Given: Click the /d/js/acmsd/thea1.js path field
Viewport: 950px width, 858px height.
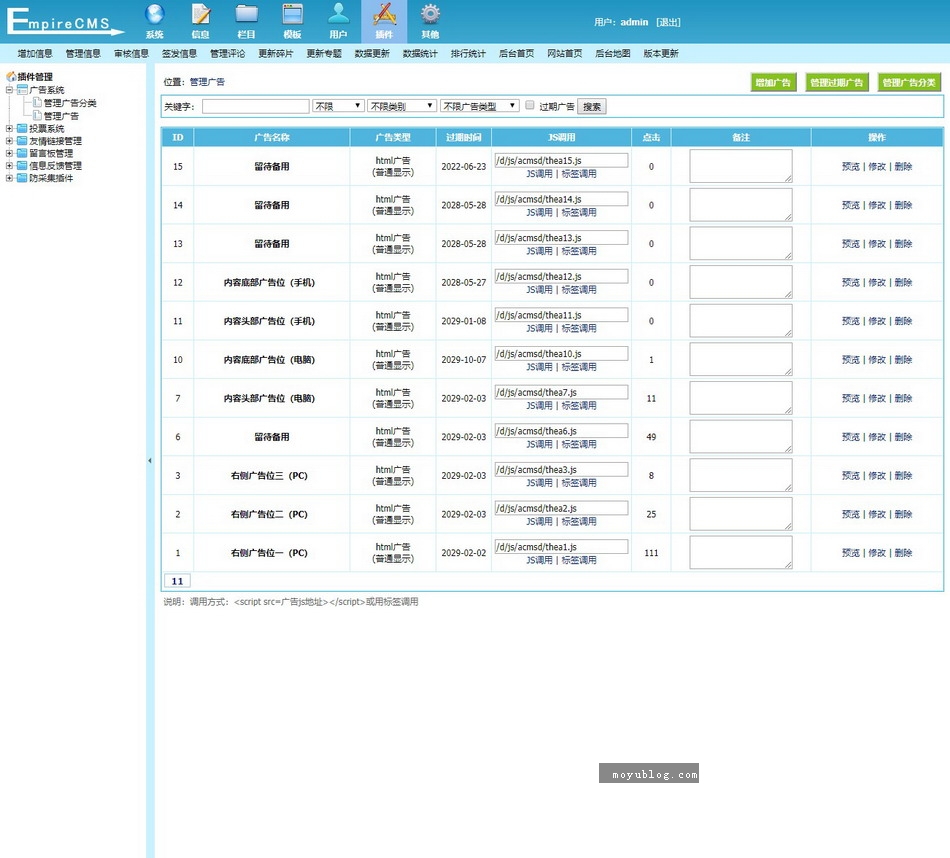Looking at the screenshot, I should point(561,547).
